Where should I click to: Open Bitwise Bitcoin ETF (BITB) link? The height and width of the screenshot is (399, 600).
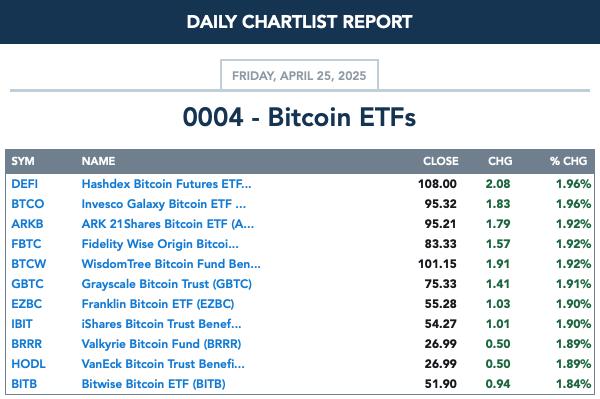[153, 384]
